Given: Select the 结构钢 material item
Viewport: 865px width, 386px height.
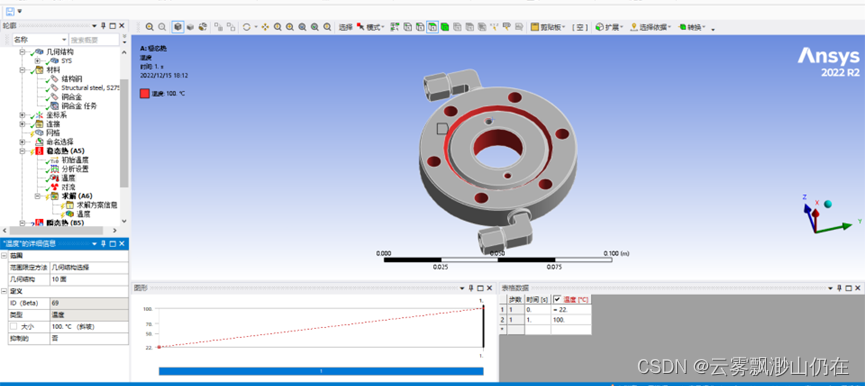Looking at the screenshot, I should [72, 79].
